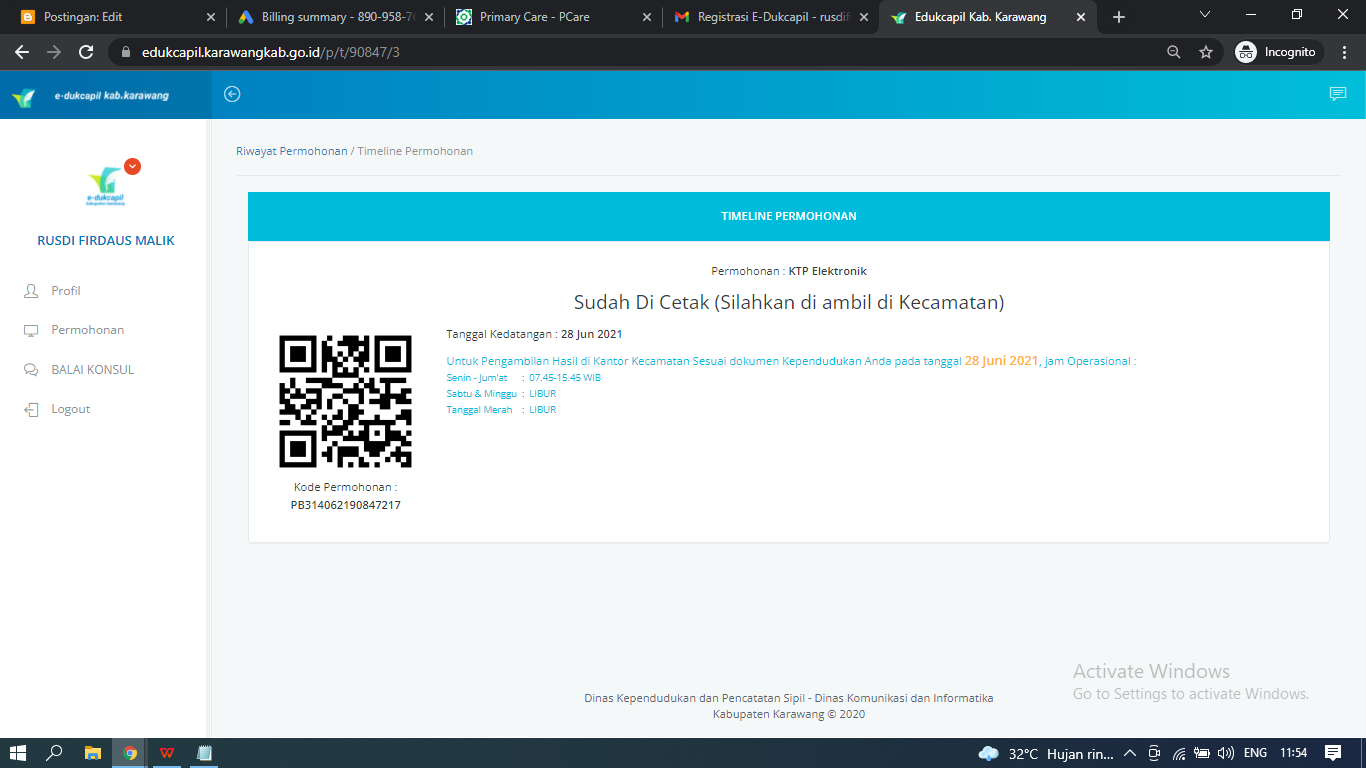This screenshot has height=768, width=1366.
Task: Go forward with the browser forward arrow
Action: pyautogui.click(x=54, y=52)
